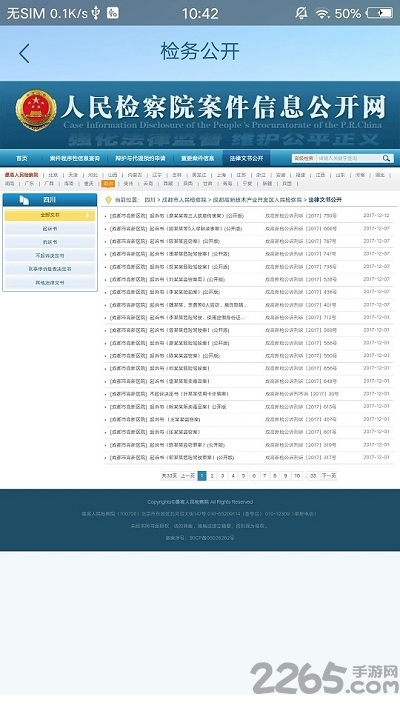Open the 高级检索 advanced search option

(304, 158)
